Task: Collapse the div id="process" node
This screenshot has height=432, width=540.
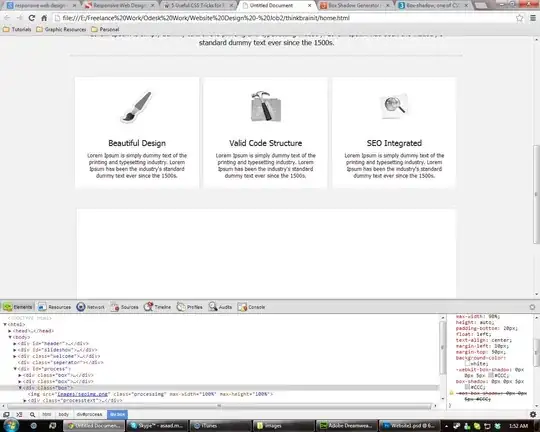Action: pyautogui.click(x=15, y=369)
